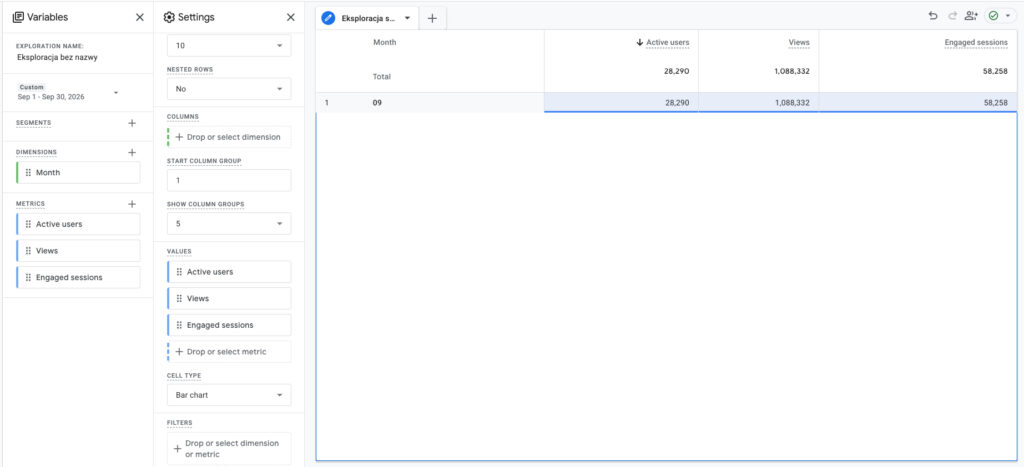Click row 1 Views value 1,088,332
1024x467 pixels.
(790, 103)
